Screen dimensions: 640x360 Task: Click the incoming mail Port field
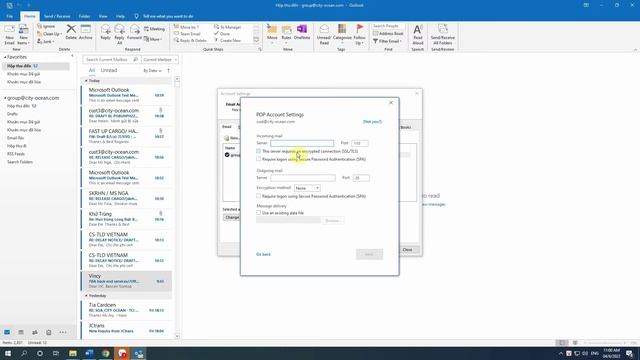tap(360, 143)
